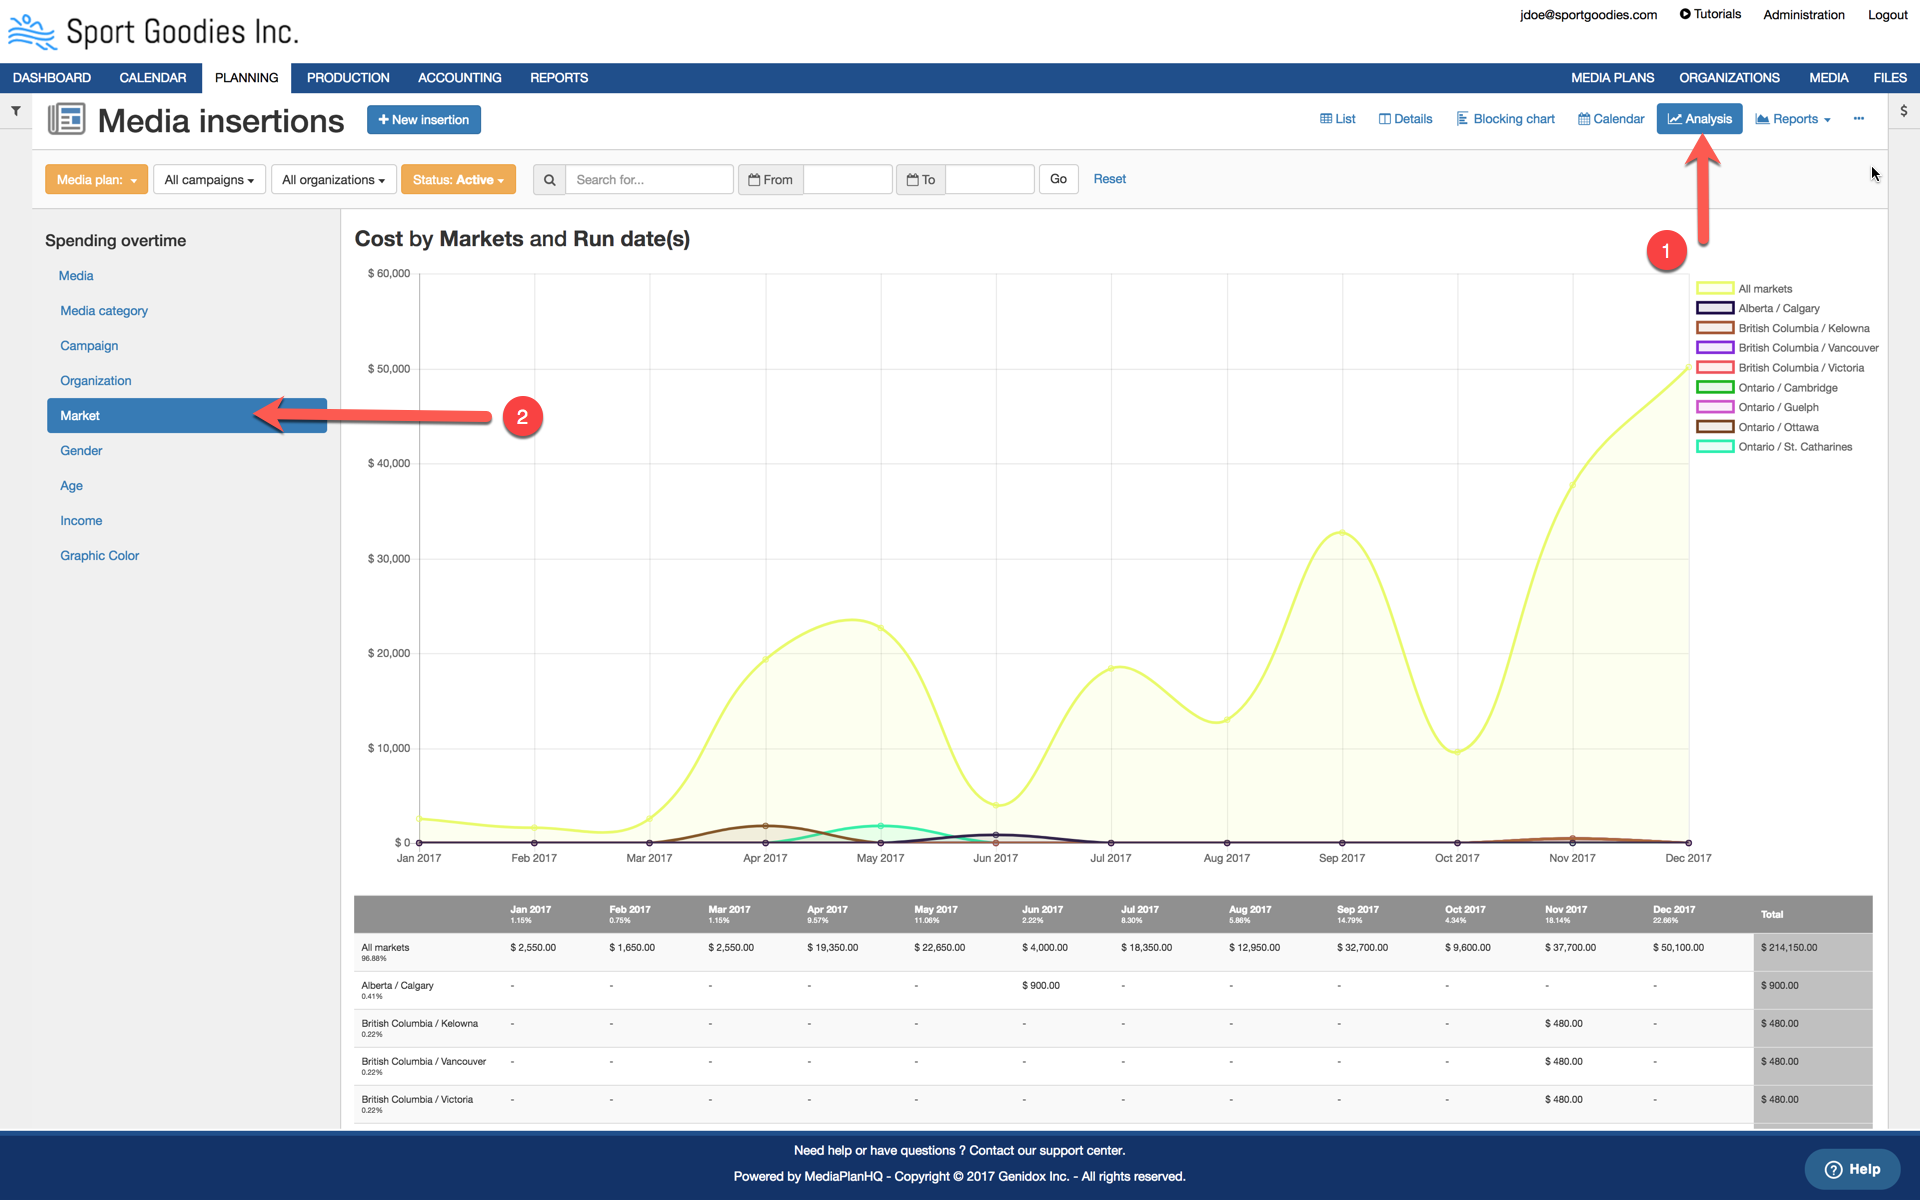The image size is (1920, 1200).
Task: Click the New insertion button
Action: coord(423,120)
